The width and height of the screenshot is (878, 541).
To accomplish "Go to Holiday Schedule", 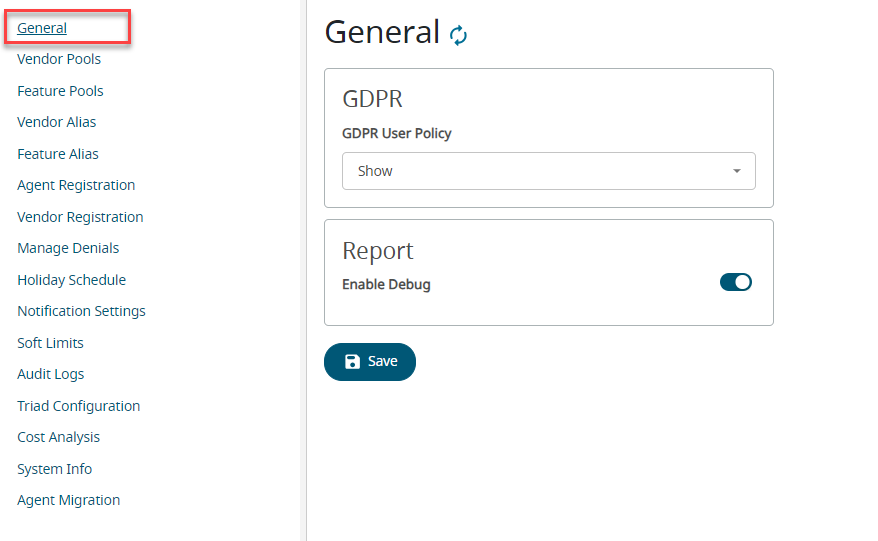I will click(x=71, y=280).
